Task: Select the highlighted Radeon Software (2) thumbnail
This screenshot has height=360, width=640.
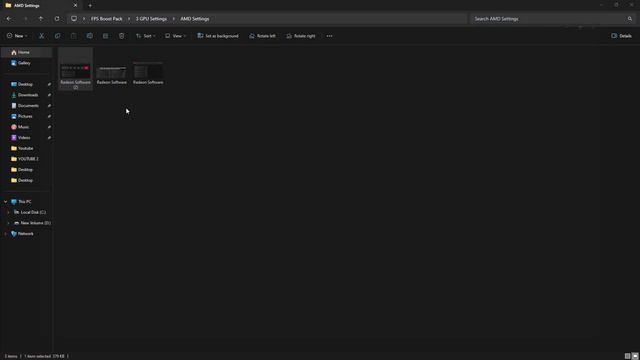Action: click(x=76, y=69)
